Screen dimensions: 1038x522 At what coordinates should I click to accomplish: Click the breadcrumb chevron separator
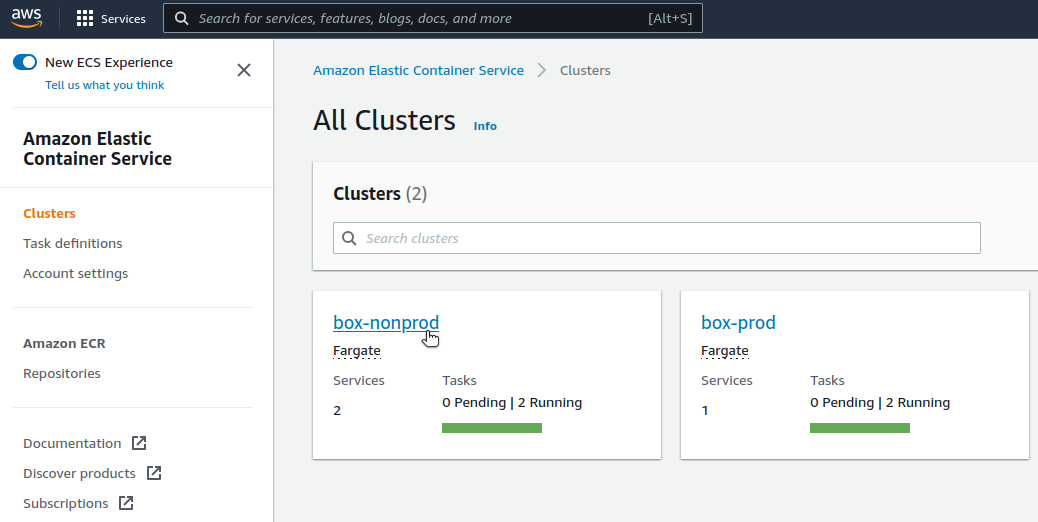click(x=542, y=70)
